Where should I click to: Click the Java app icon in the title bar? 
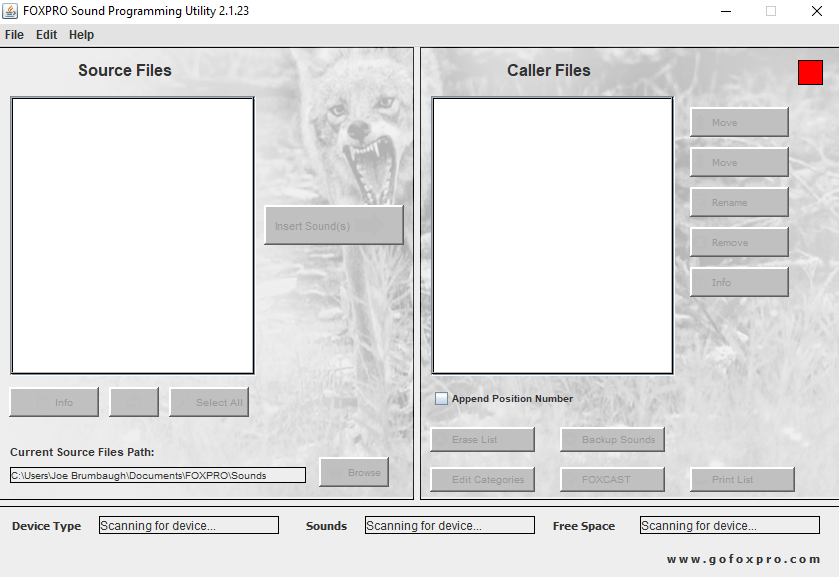(10, 11)
